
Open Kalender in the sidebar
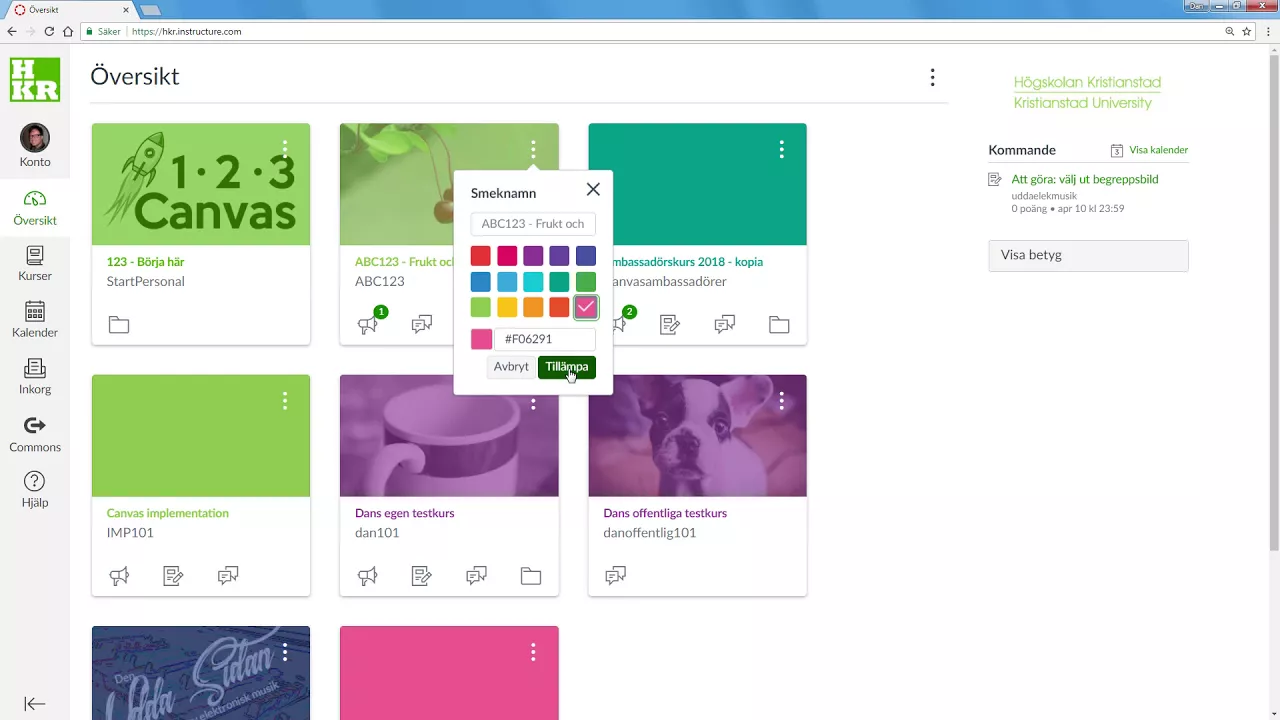pos(35,320)
